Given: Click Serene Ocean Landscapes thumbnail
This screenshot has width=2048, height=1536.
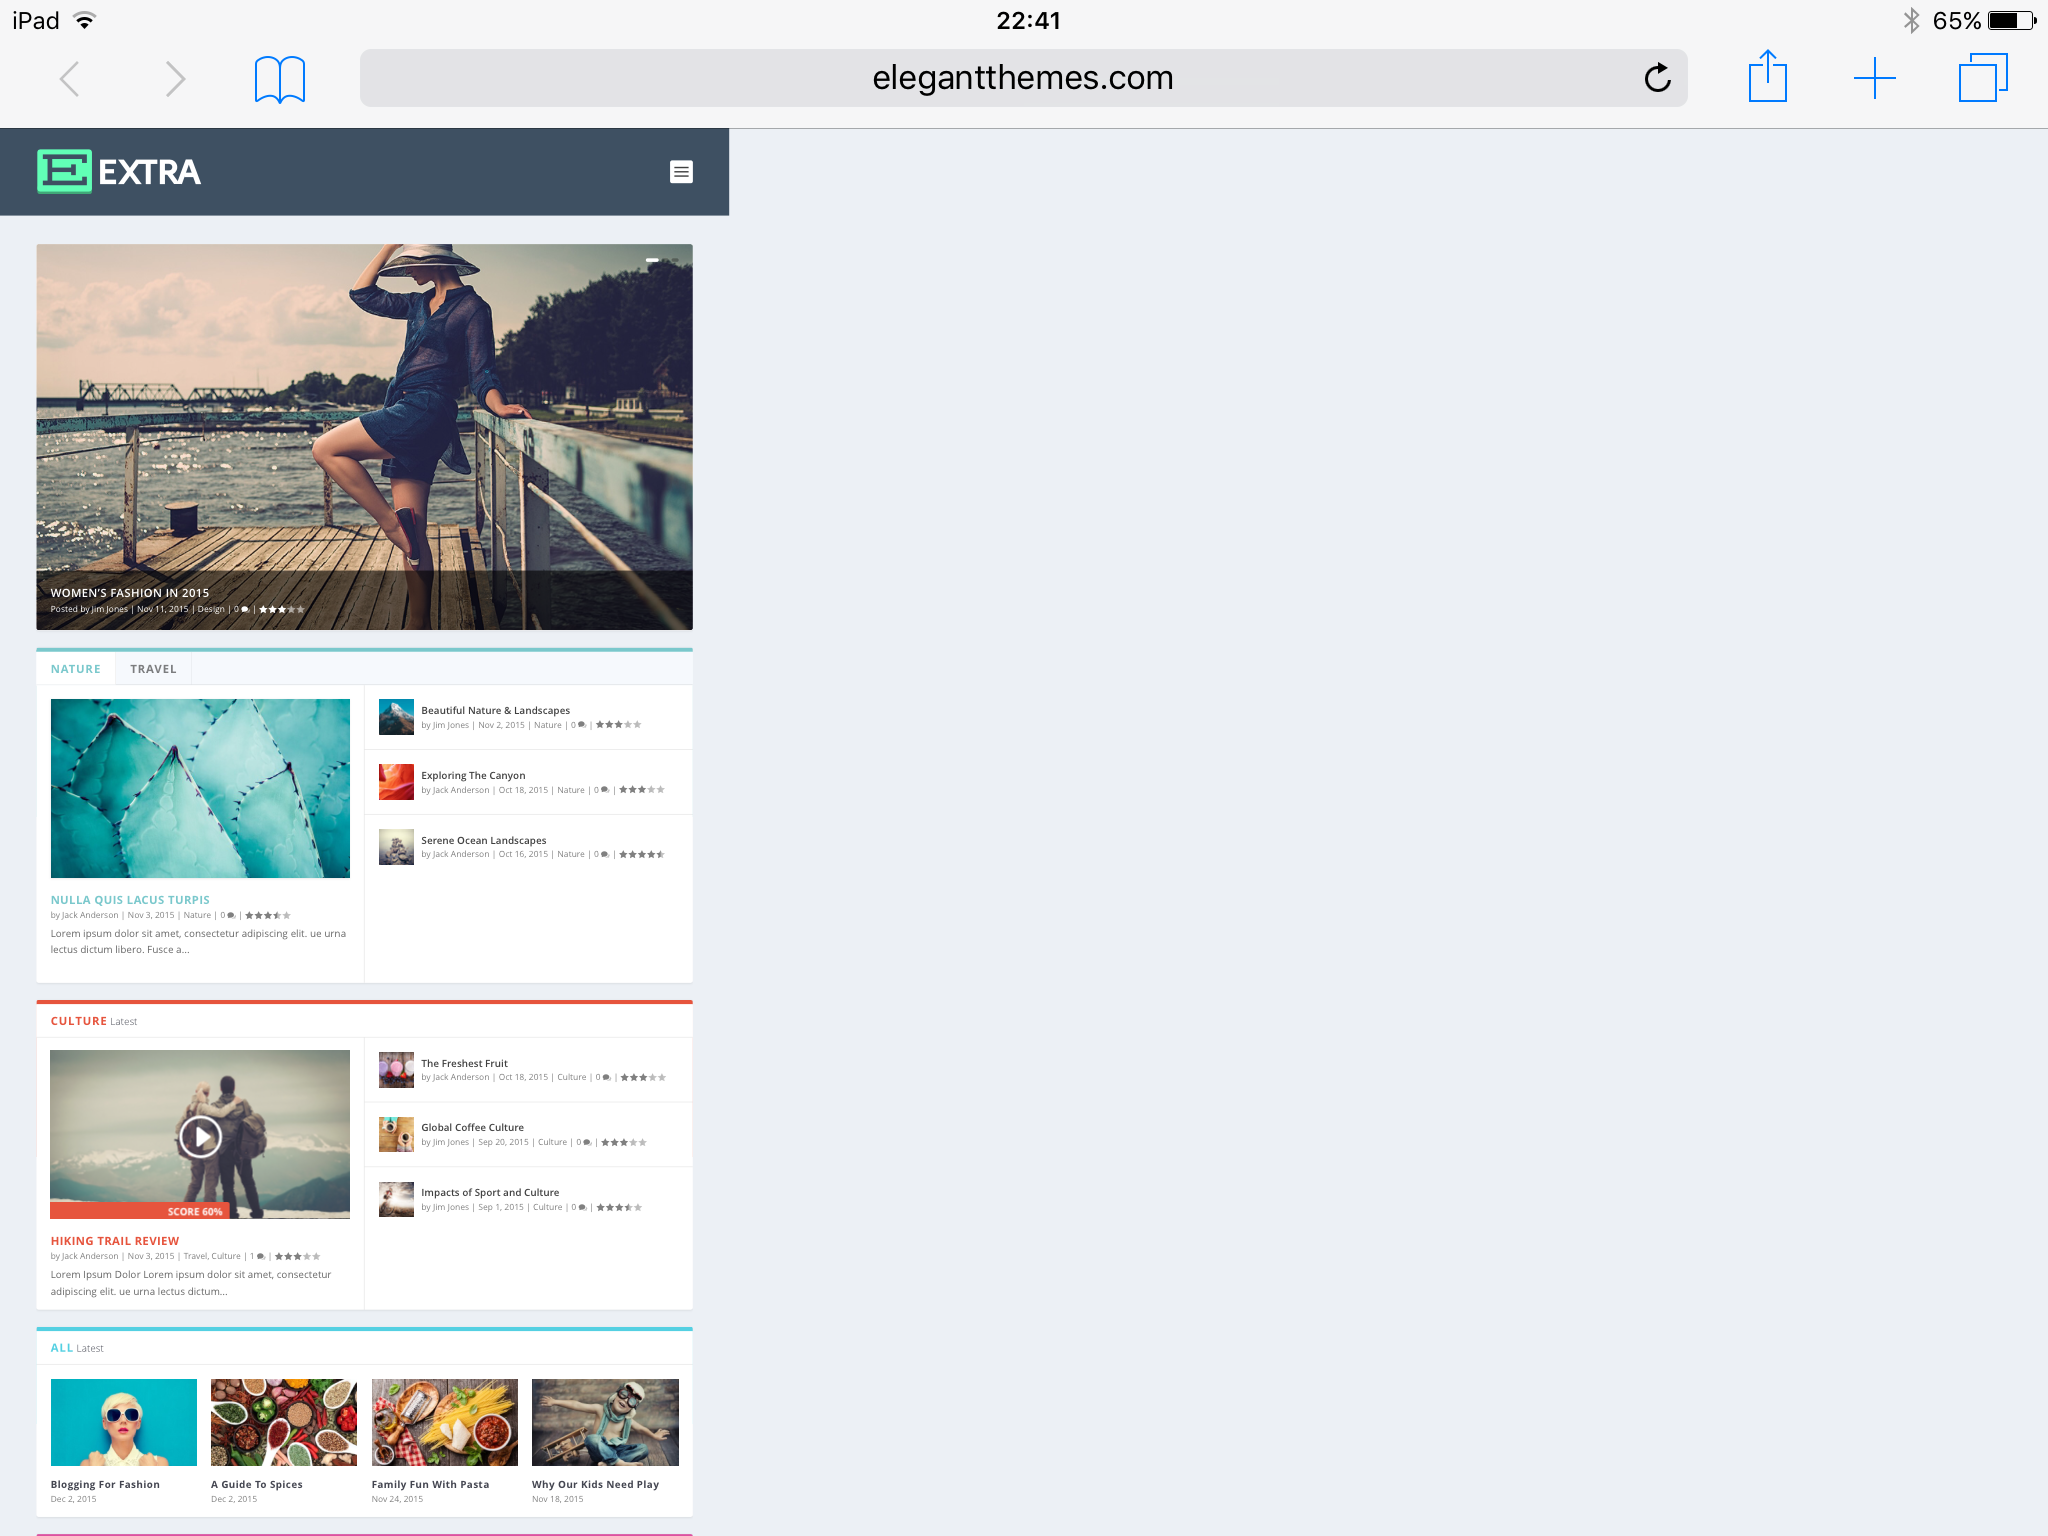Looking at the screenshot, I should tap(396, 847).
